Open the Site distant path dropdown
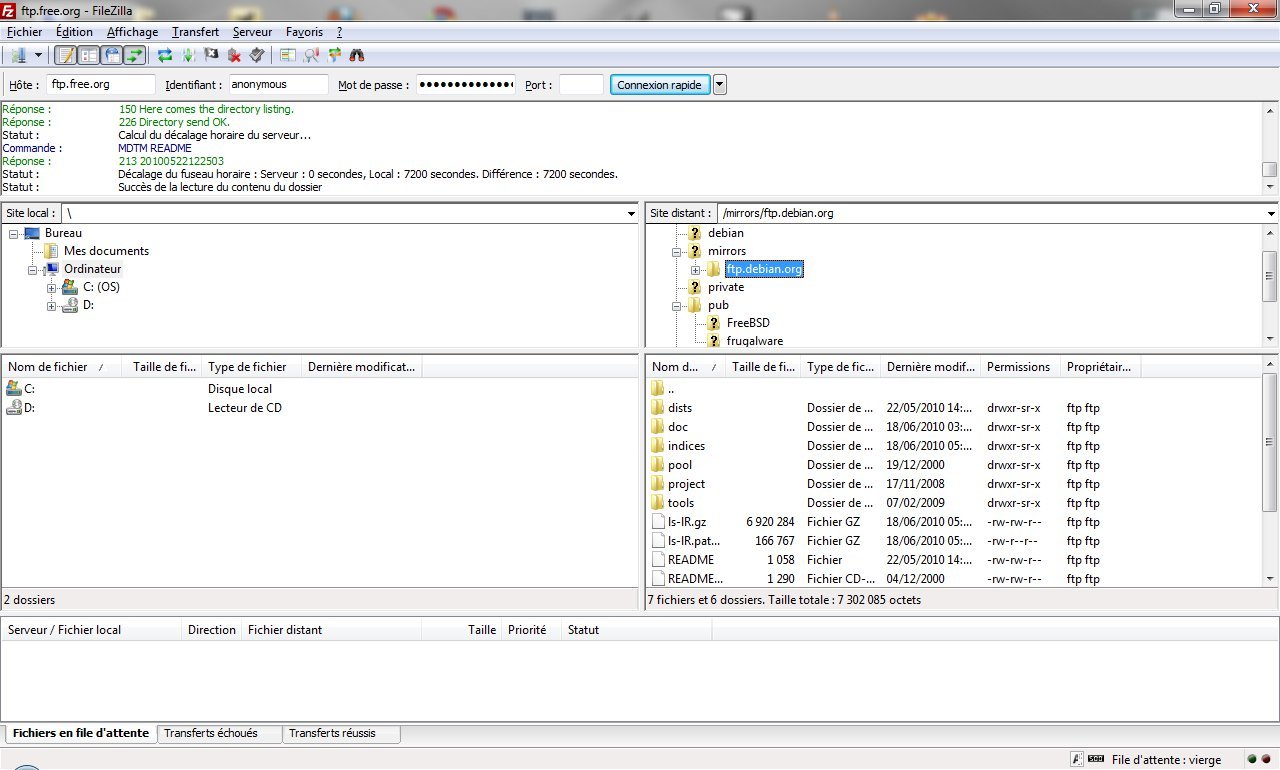The height and width of the screenshot is (770, 1280). click(1271, 214)
